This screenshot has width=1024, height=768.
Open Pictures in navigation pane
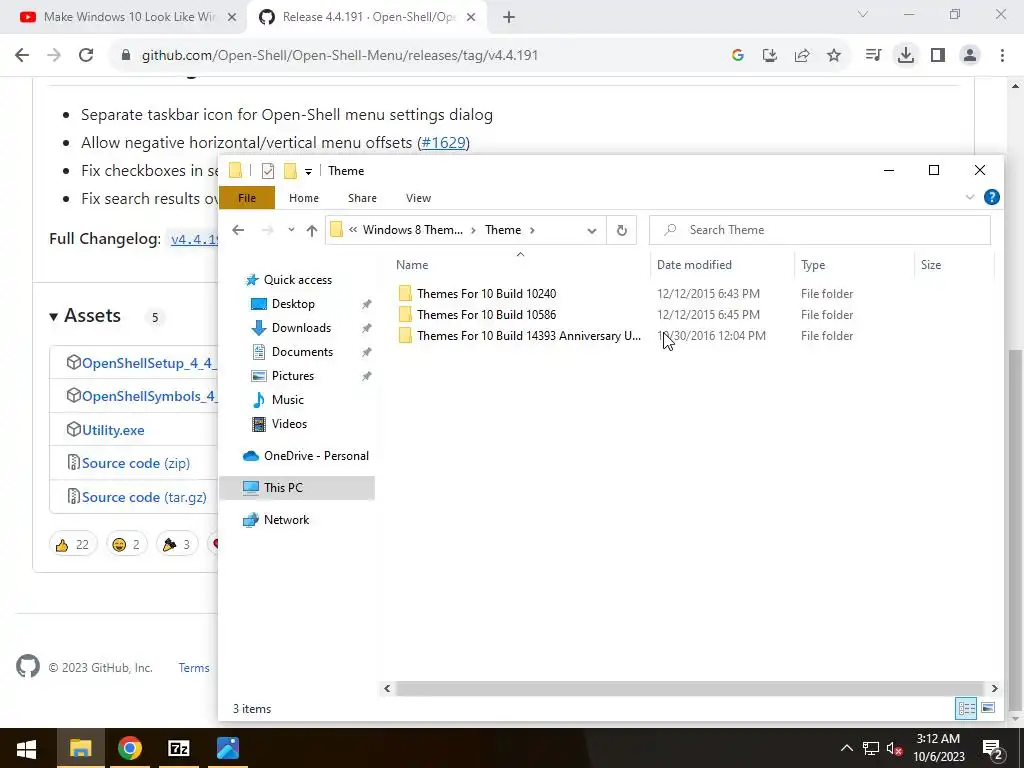293,376
